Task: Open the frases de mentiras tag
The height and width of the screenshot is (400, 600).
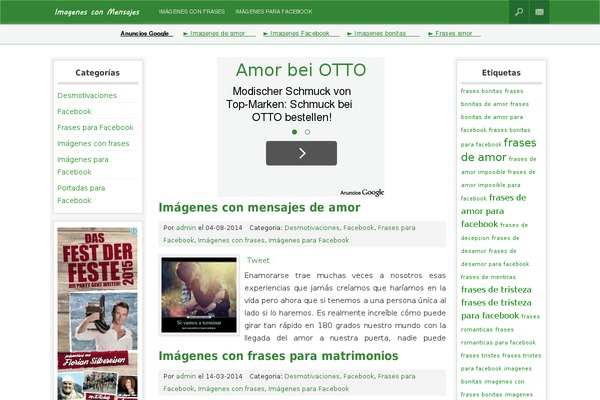Action: 488,277
